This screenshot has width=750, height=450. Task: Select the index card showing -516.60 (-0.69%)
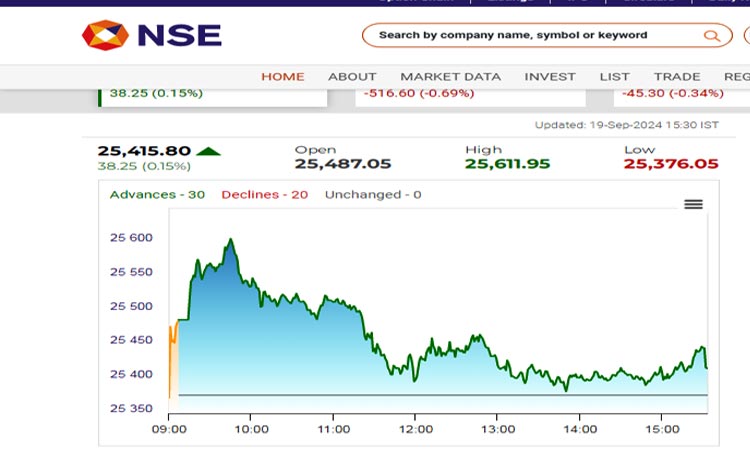pyautogui.click(x=471, y=98)
